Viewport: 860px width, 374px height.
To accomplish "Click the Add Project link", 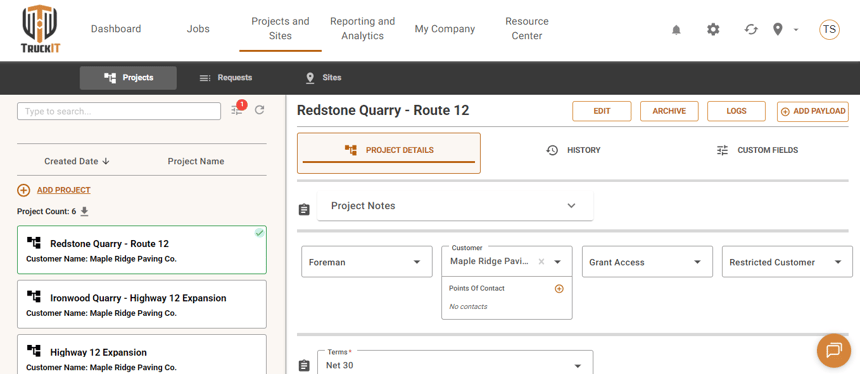I will 64,190.
